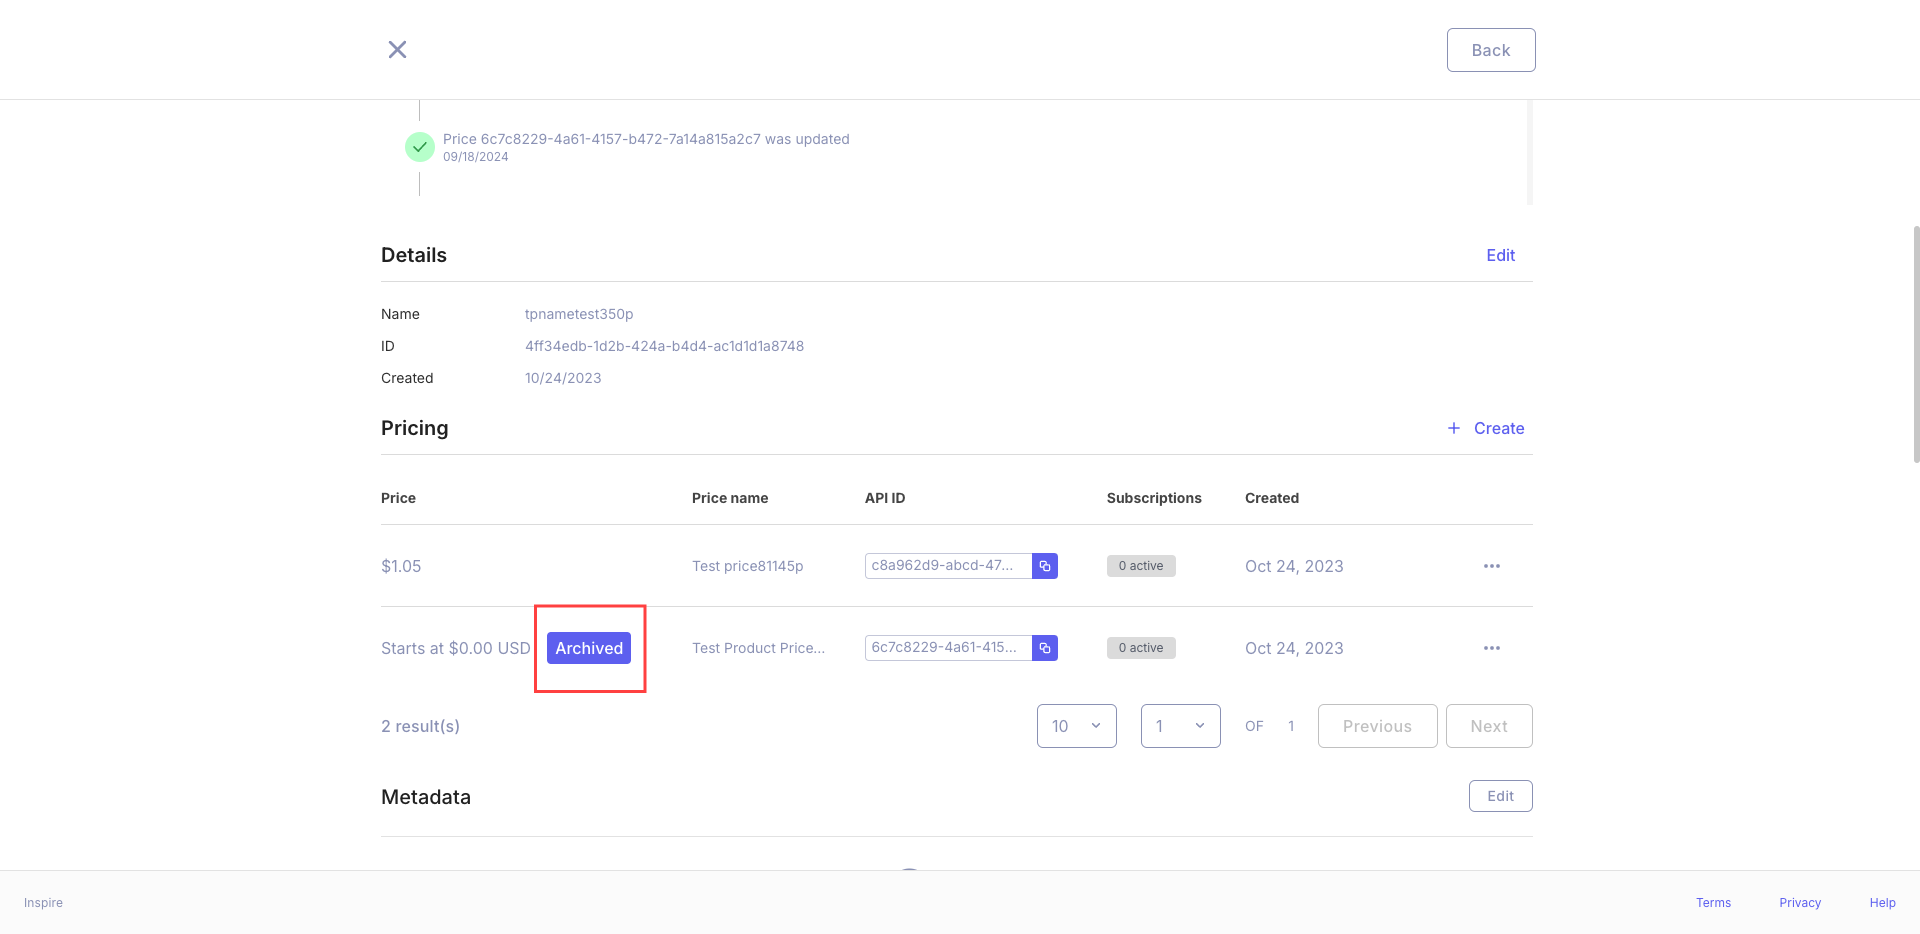Click API ID column header
The width and height of the screenshot is (1920, 934).
point(885,498)
